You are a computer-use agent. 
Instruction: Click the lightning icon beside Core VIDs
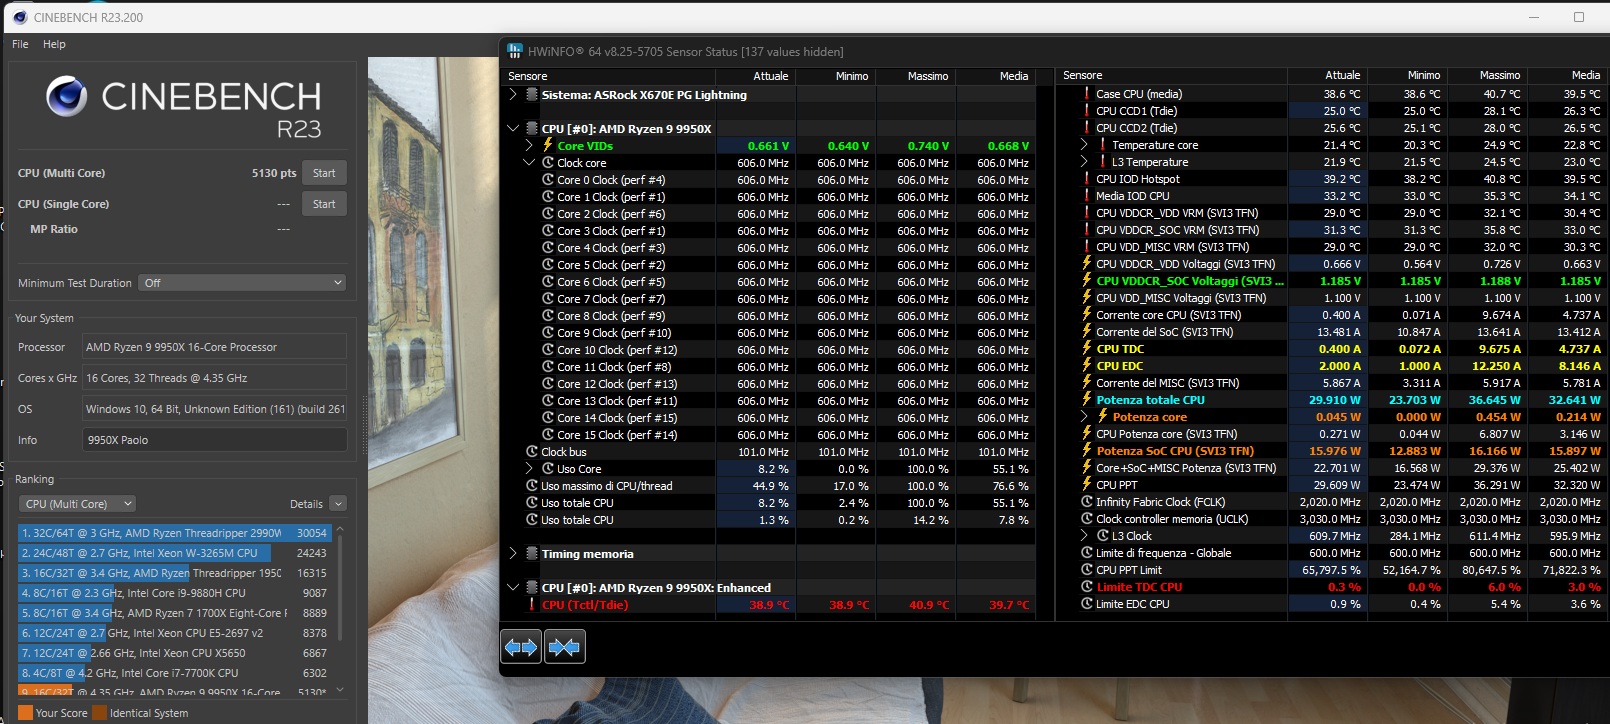point(548,145)
